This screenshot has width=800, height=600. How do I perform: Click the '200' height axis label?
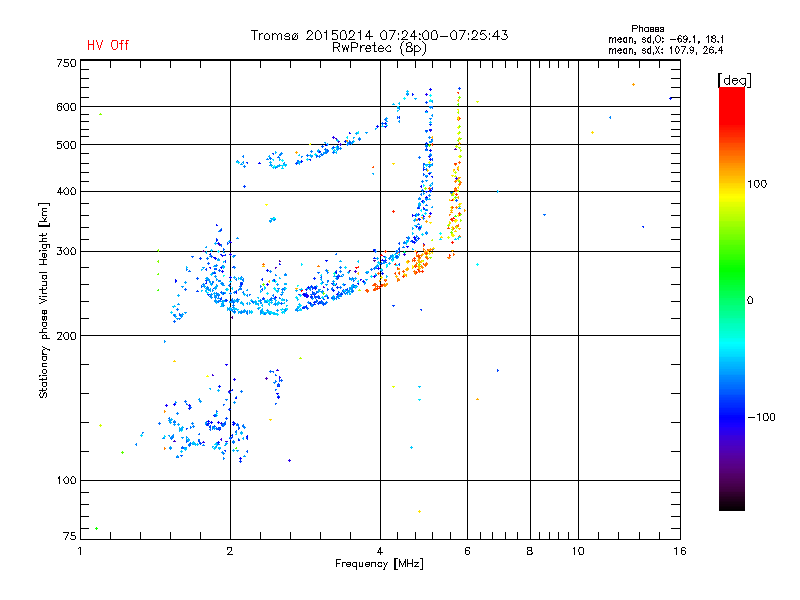click(x=66, y=336)
